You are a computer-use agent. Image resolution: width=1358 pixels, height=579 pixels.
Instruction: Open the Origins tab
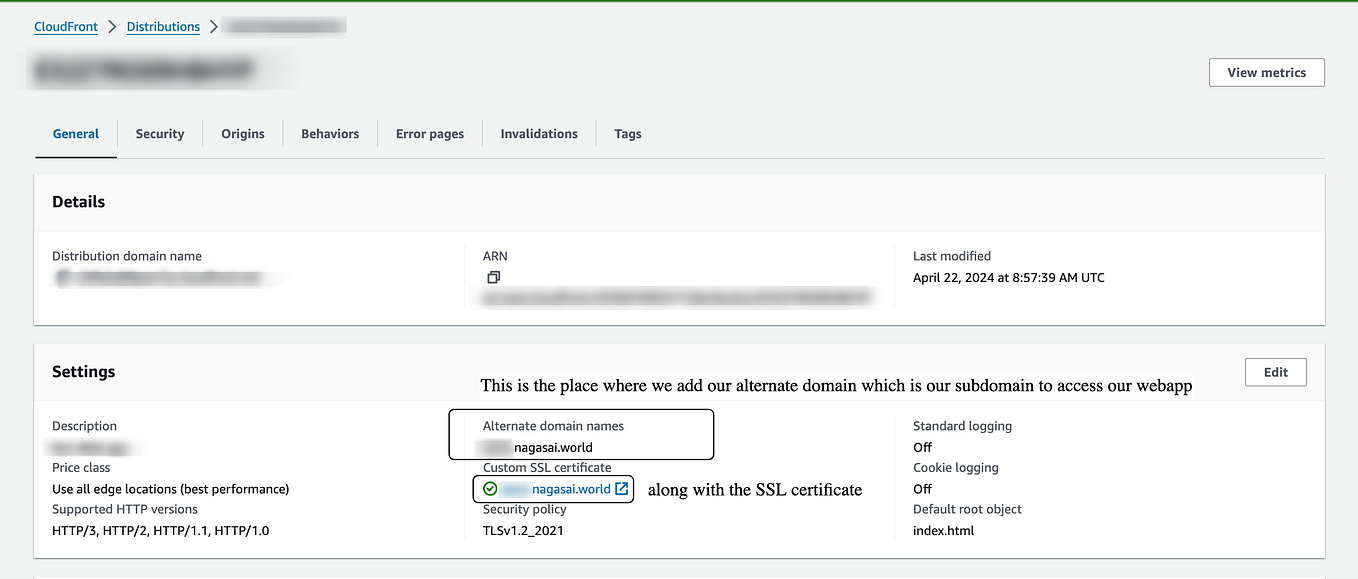point(243,133)
